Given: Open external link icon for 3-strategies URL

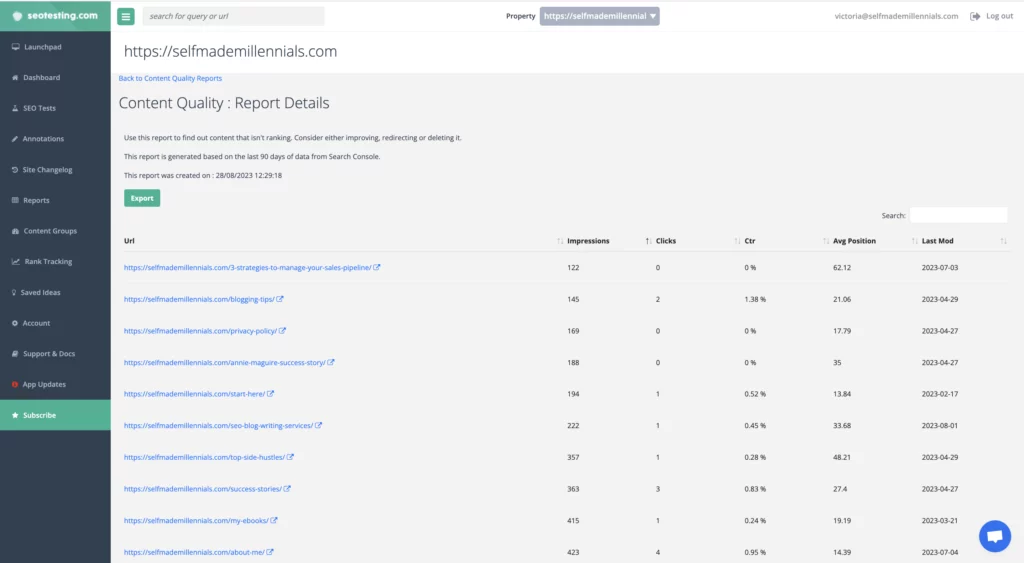Looking at the screenshot, I should click(377, 267).
